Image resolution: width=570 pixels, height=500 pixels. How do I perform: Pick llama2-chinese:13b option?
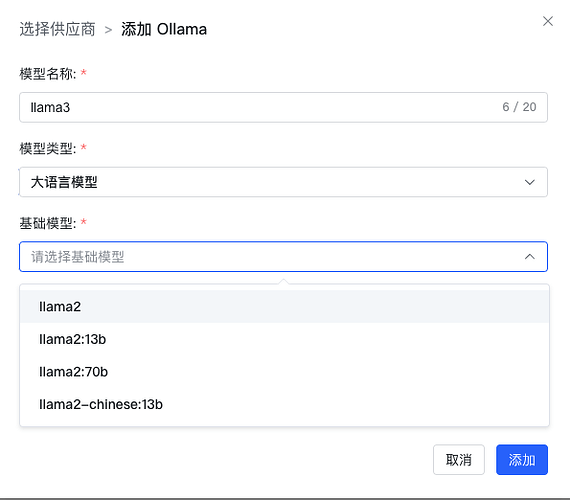pyautogui.click(x=284, y=404)
